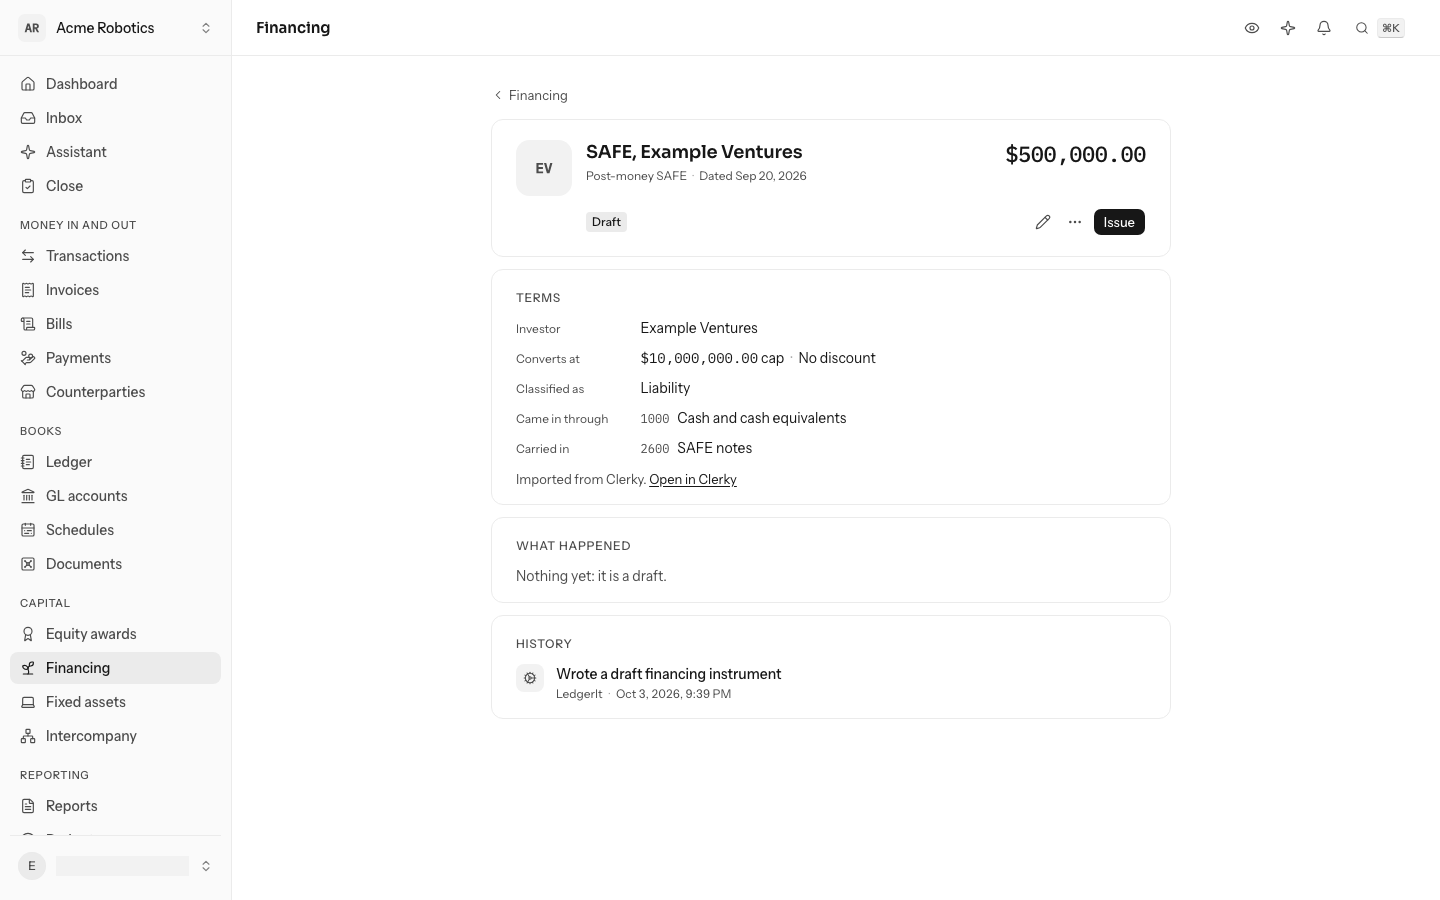Click the "Example Ventures" investor value
Image resolution: width=1440 pixels, height=900 pixels.
(699, 328)
